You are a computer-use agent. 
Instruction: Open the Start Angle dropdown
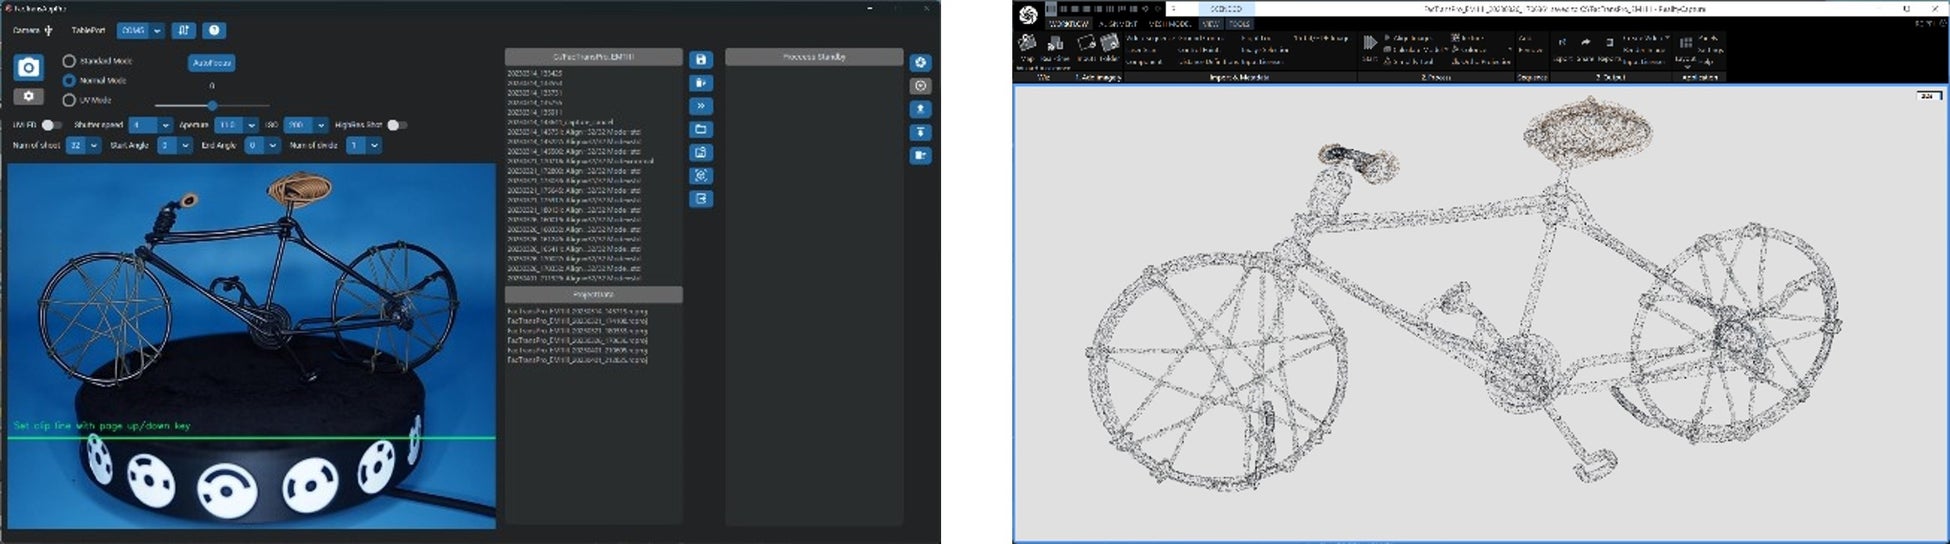click(x=174, y=145)
